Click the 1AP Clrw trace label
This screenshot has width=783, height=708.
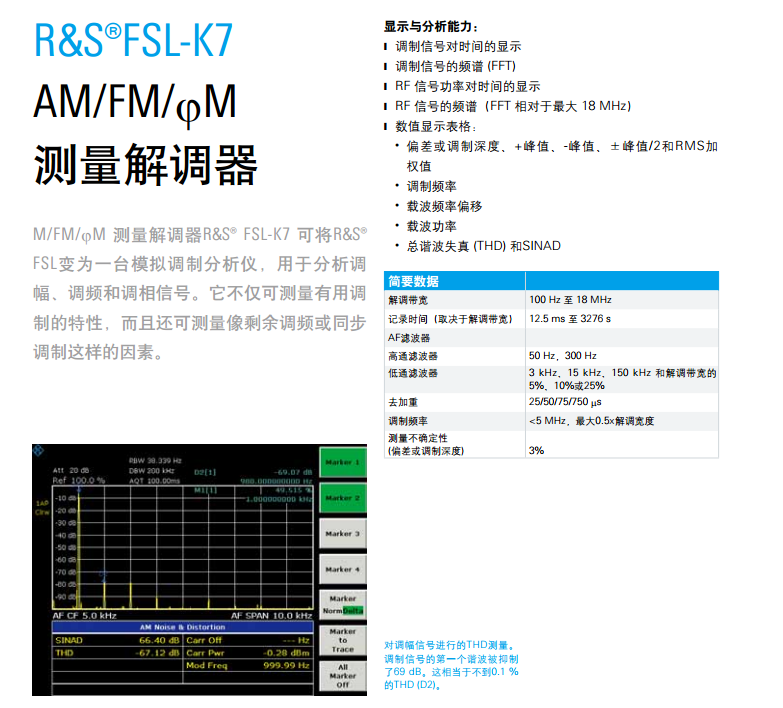pos(42,508)
